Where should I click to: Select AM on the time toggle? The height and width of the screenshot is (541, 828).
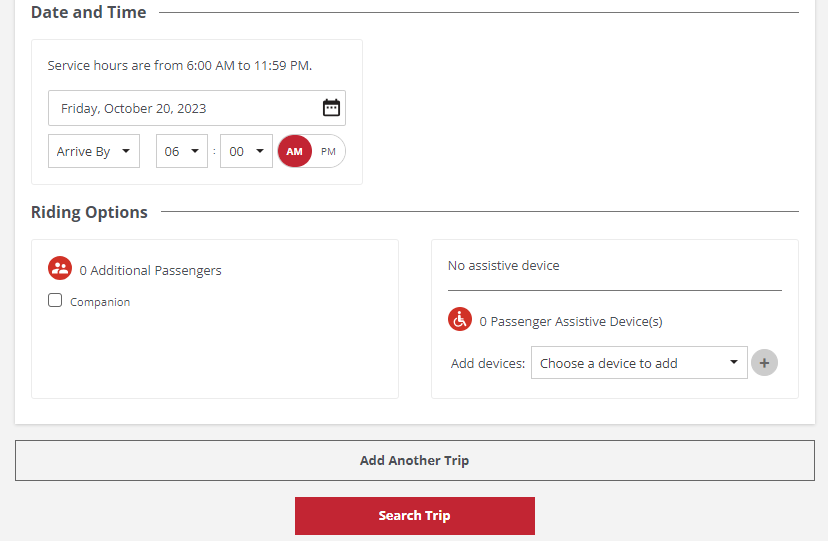[295, 151]
